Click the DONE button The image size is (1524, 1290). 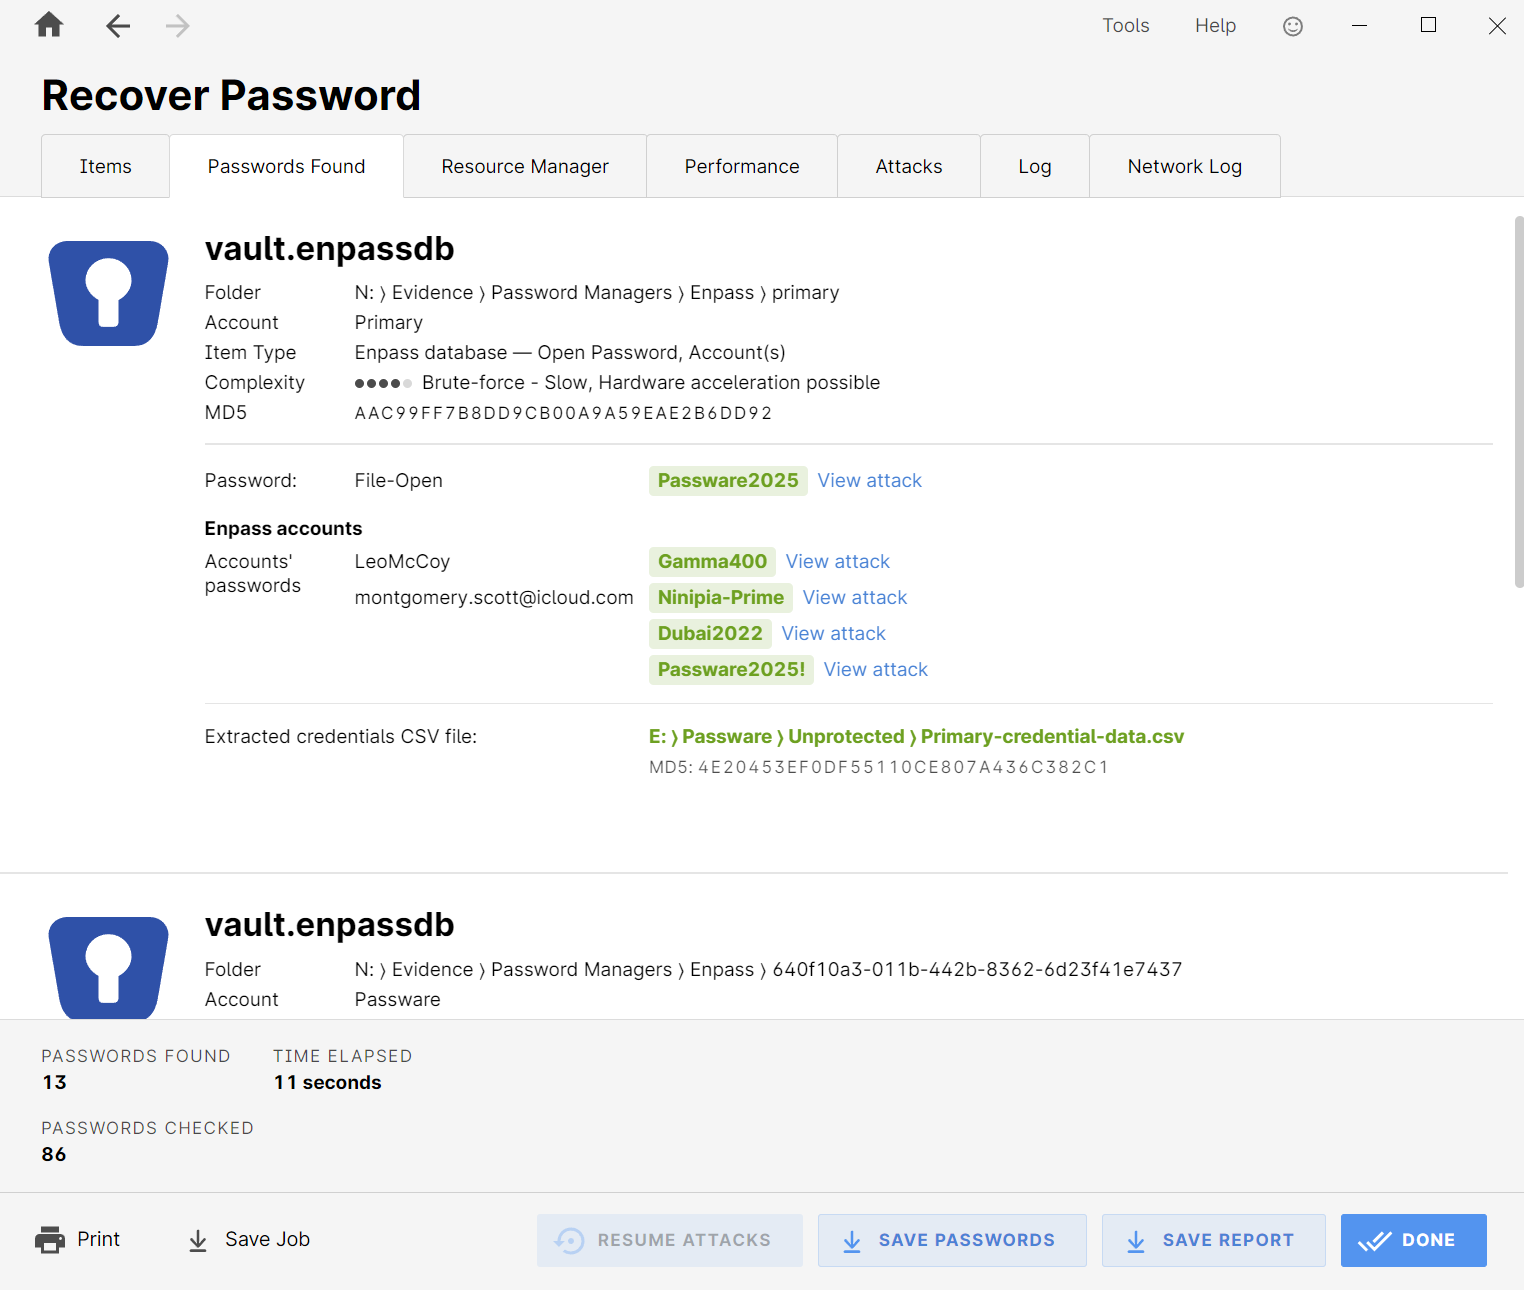1413,1240
